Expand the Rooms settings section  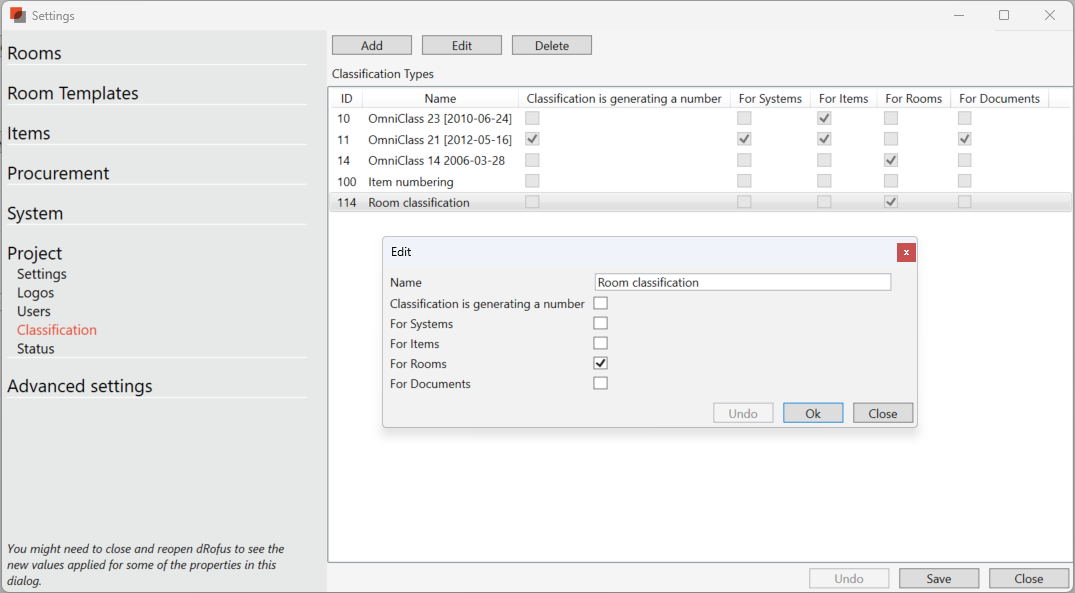point(34,53)
